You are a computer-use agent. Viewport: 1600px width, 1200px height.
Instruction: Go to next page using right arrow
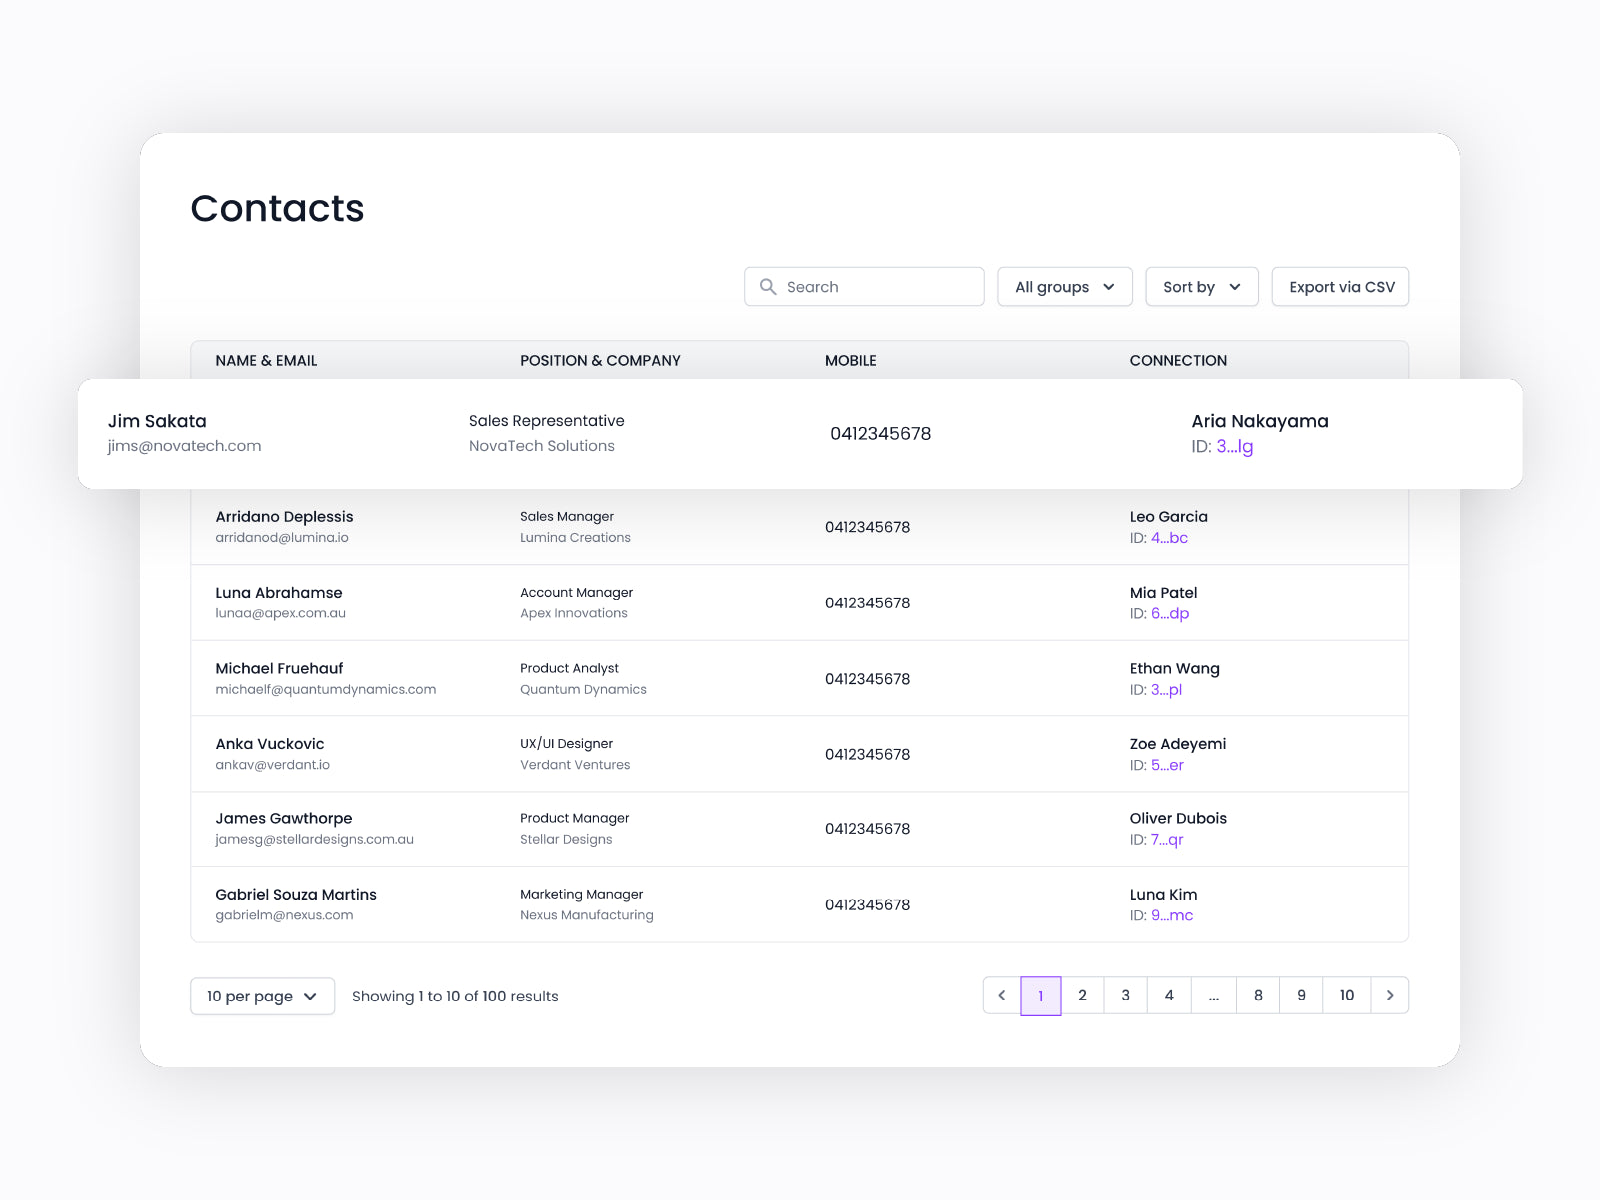coord(1389,995)
